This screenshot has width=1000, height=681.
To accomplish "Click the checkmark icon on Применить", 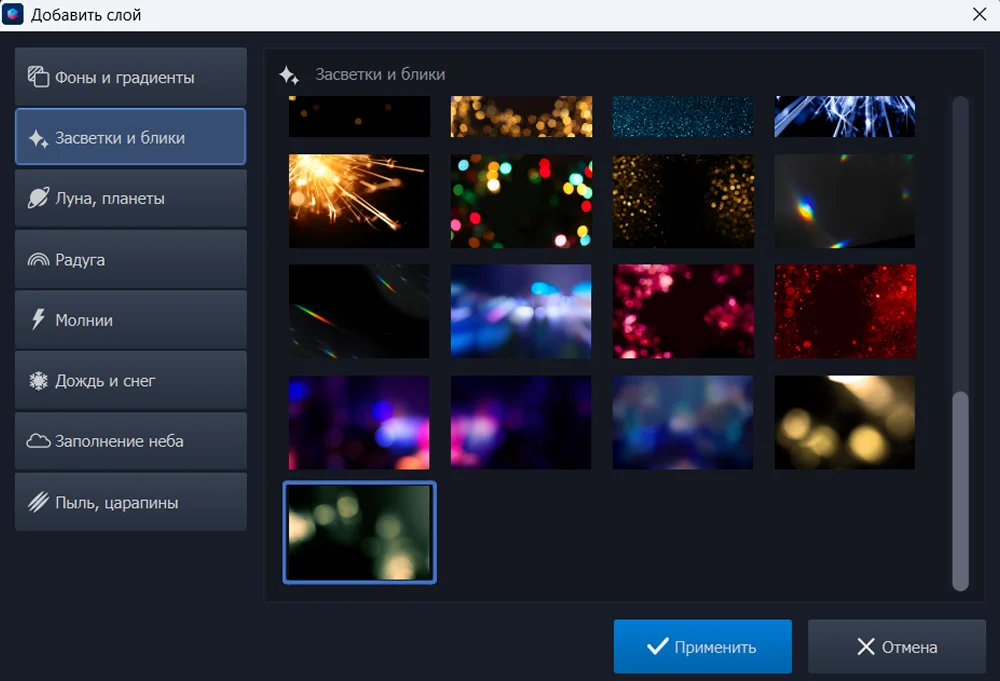I will [658, 647].
